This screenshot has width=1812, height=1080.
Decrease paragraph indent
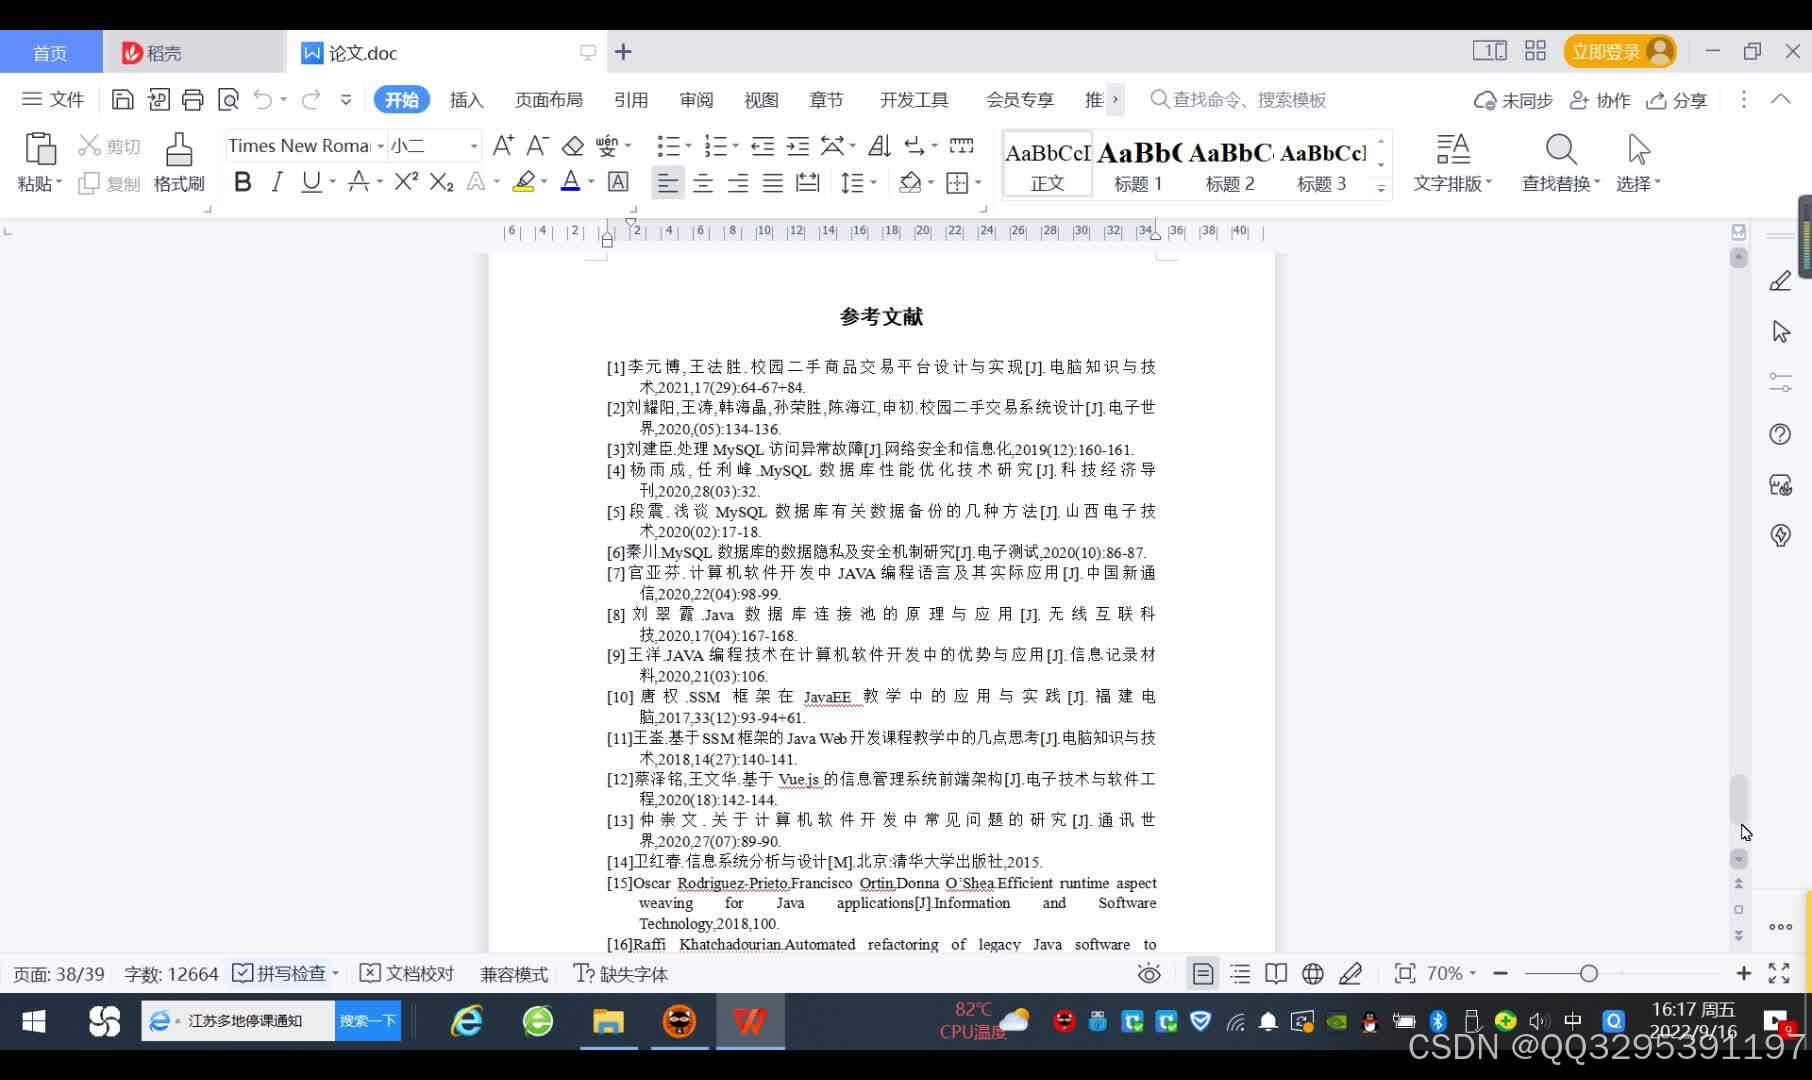(x=763, y=146)
